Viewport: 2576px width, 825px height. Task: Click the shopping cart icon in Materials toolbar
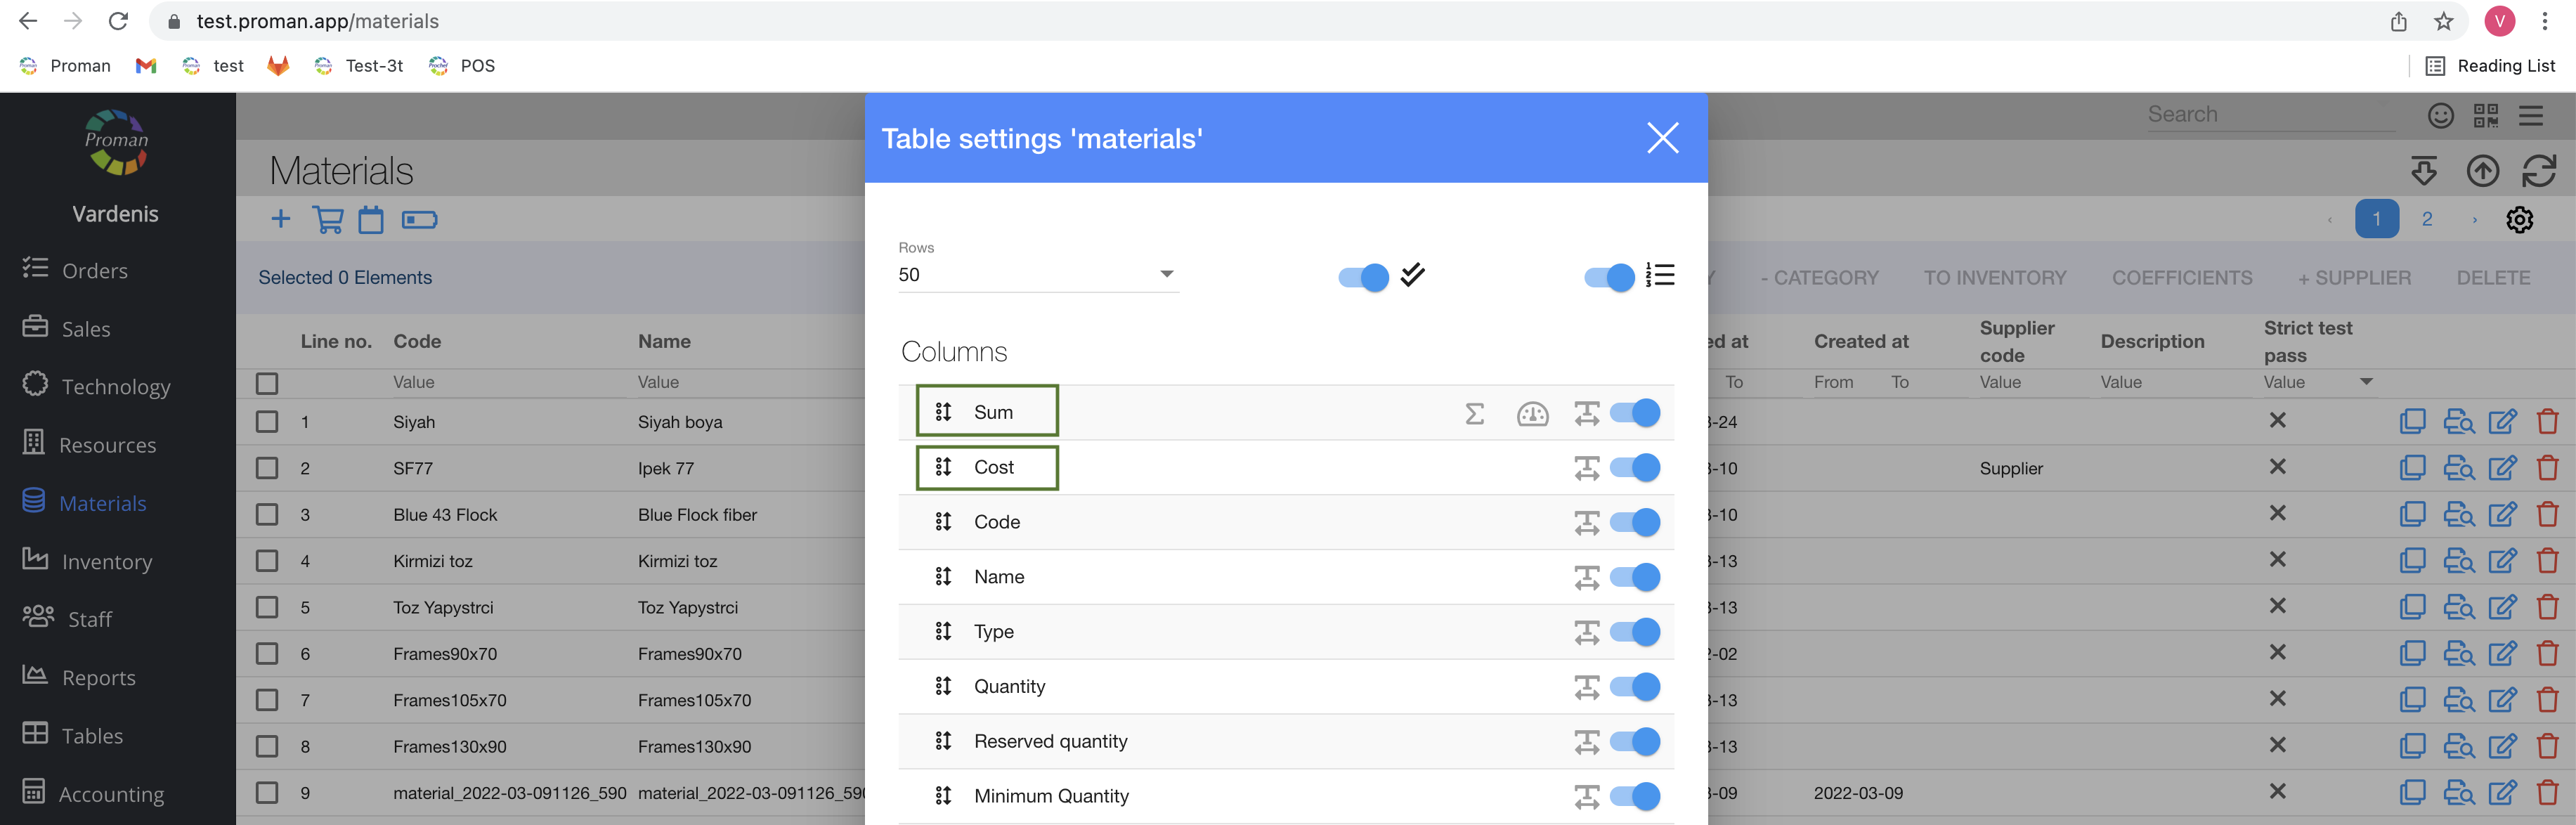pyautogui.click(x=328, y=219)
